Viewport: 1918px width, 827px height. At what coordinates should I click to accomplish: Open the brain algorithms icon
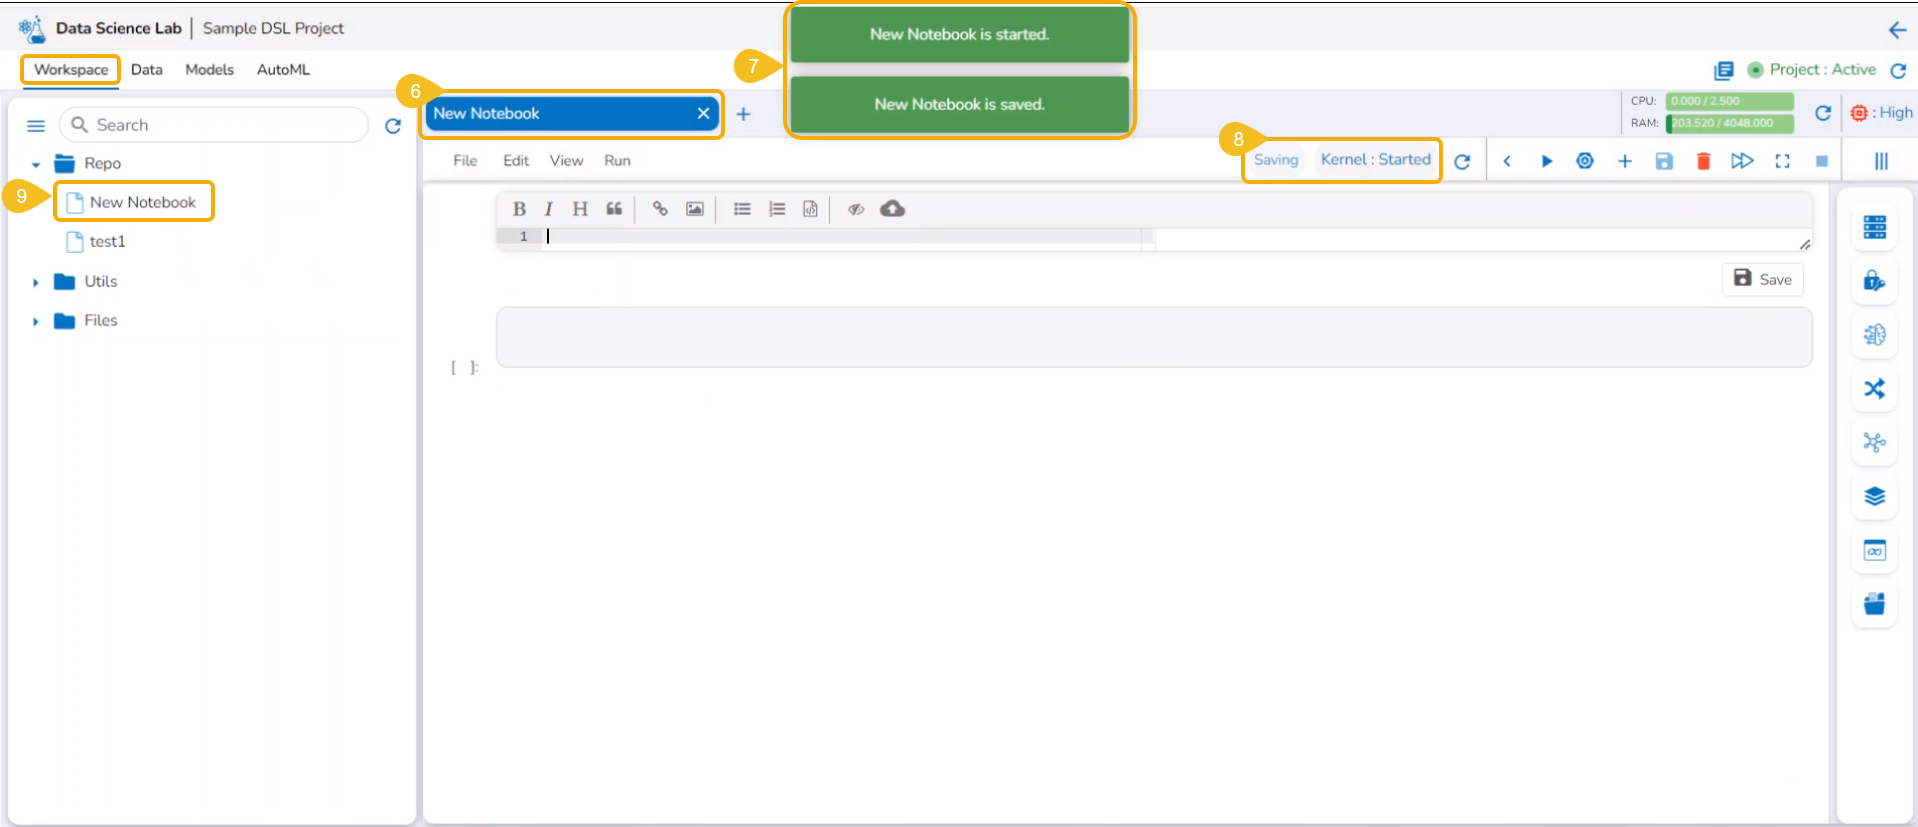1875,335
